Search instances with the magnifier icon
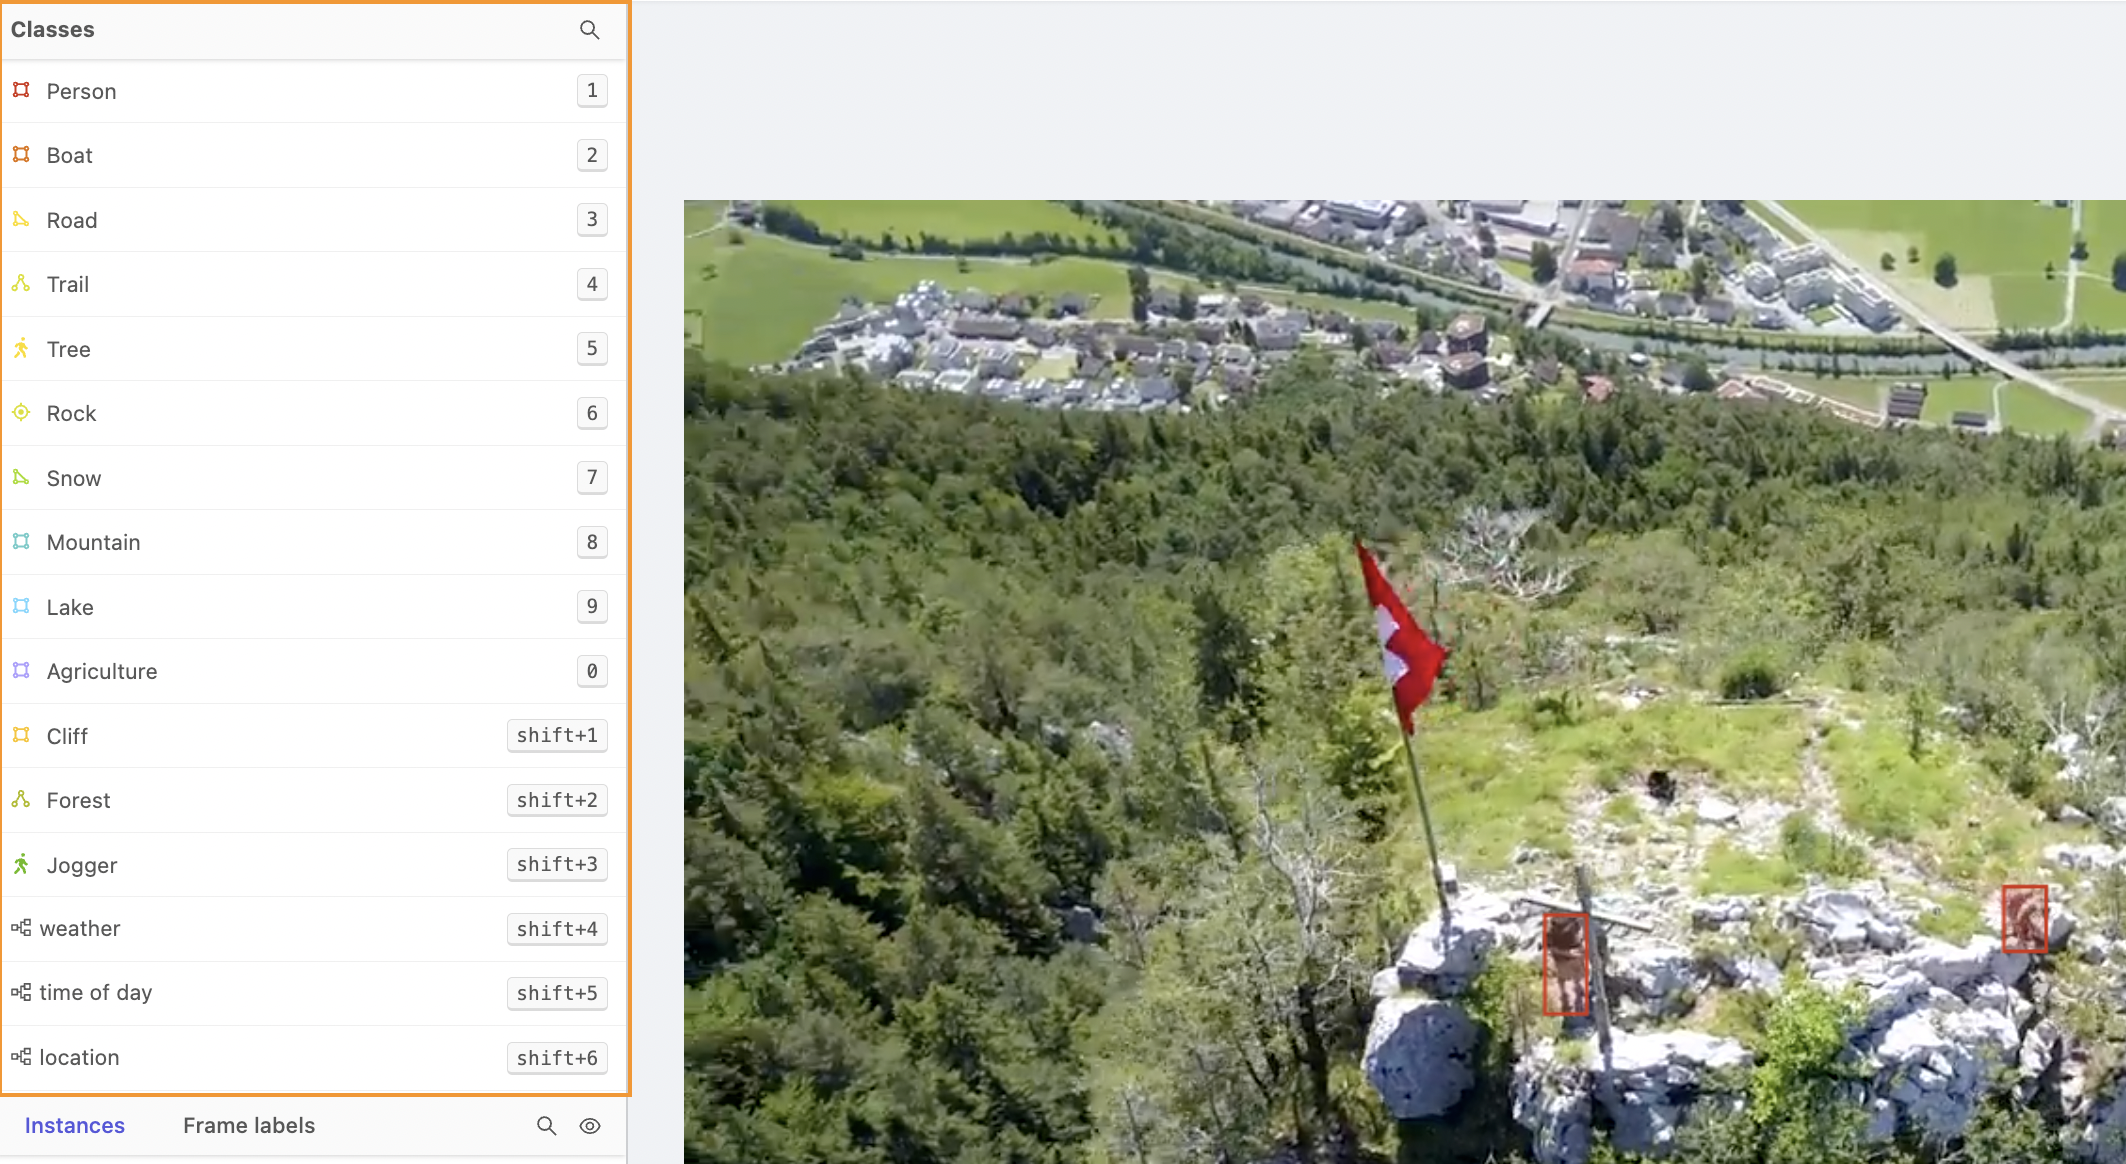This screenshot has width=2126, height=1164. click(546, 1126)
